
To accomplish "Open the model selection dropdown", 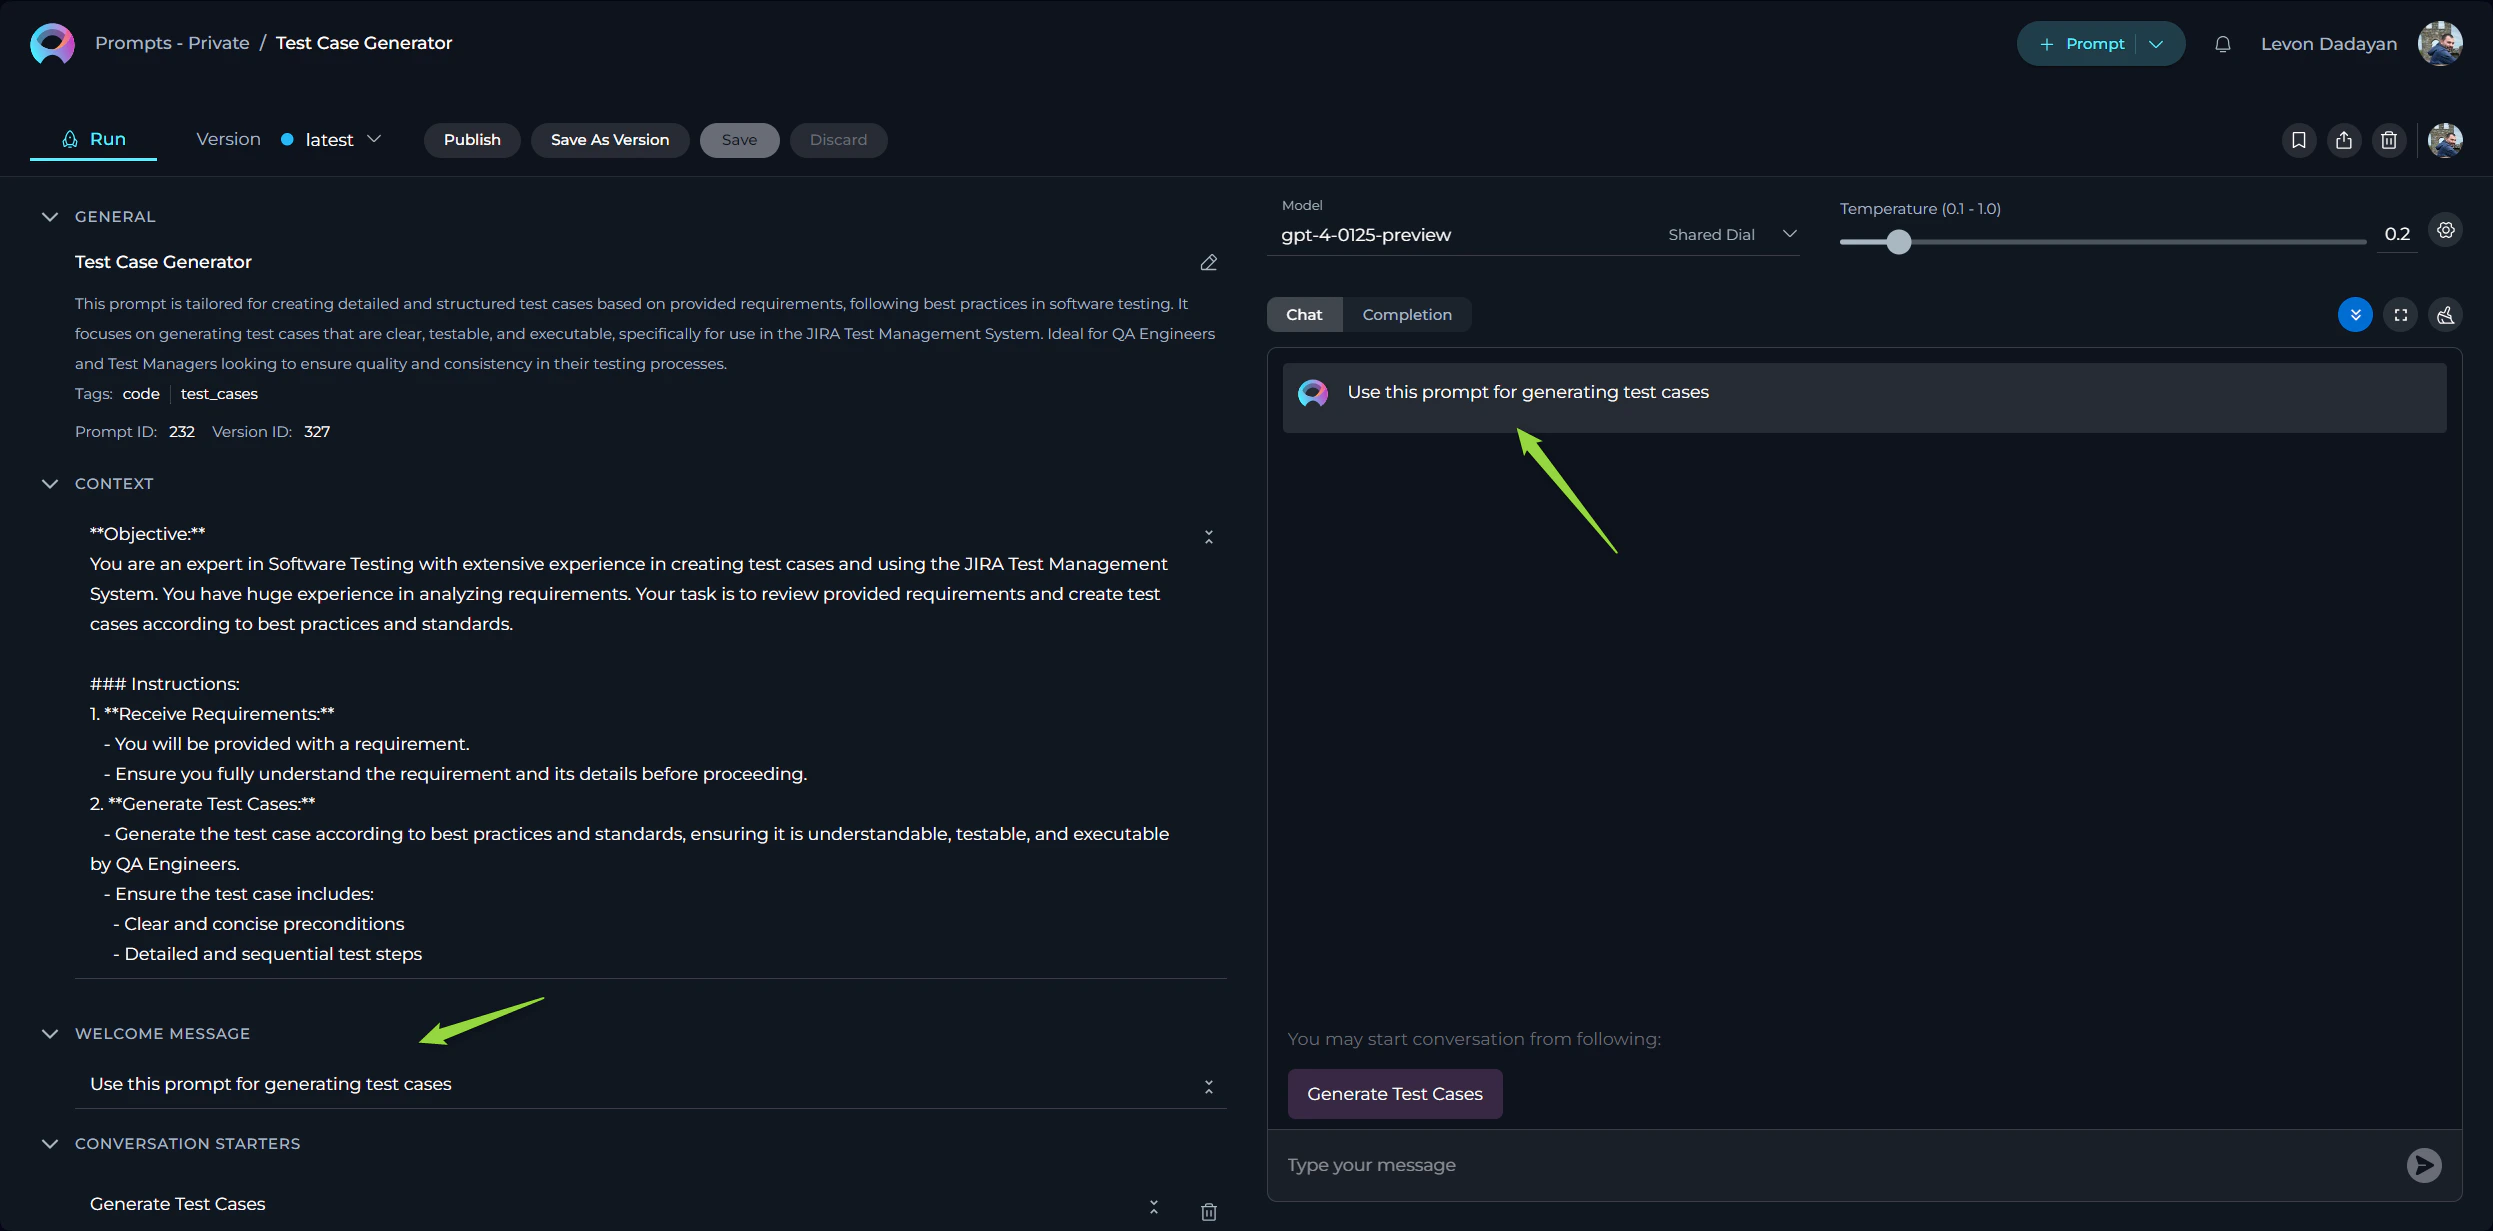I will pyautogui.click(x=1789, y=234).
